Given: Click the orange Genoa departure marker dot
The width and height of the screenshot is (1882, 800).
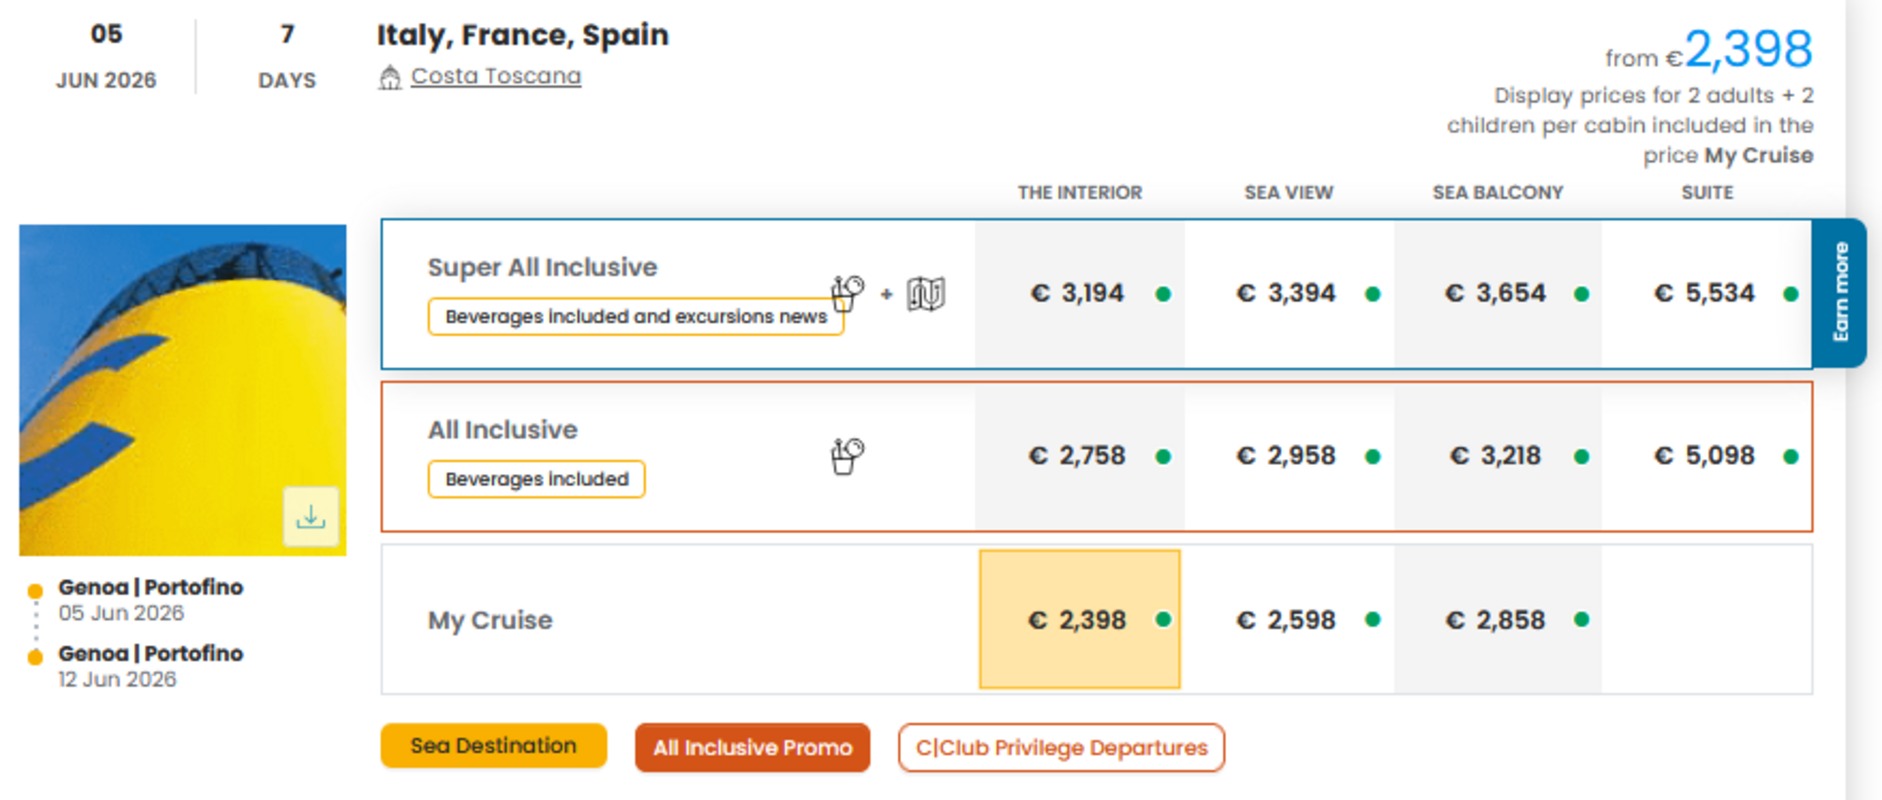Looking at the screenshot, I should (35, 591).
